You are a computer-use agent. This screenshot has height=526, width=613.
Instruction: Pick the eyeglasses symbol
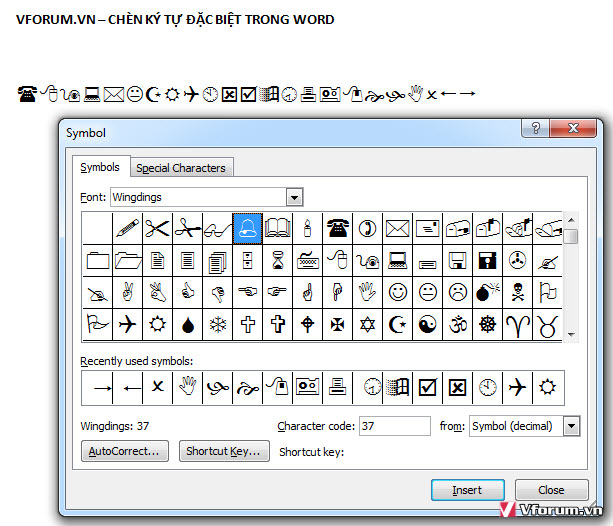click(x=217, y=228)
